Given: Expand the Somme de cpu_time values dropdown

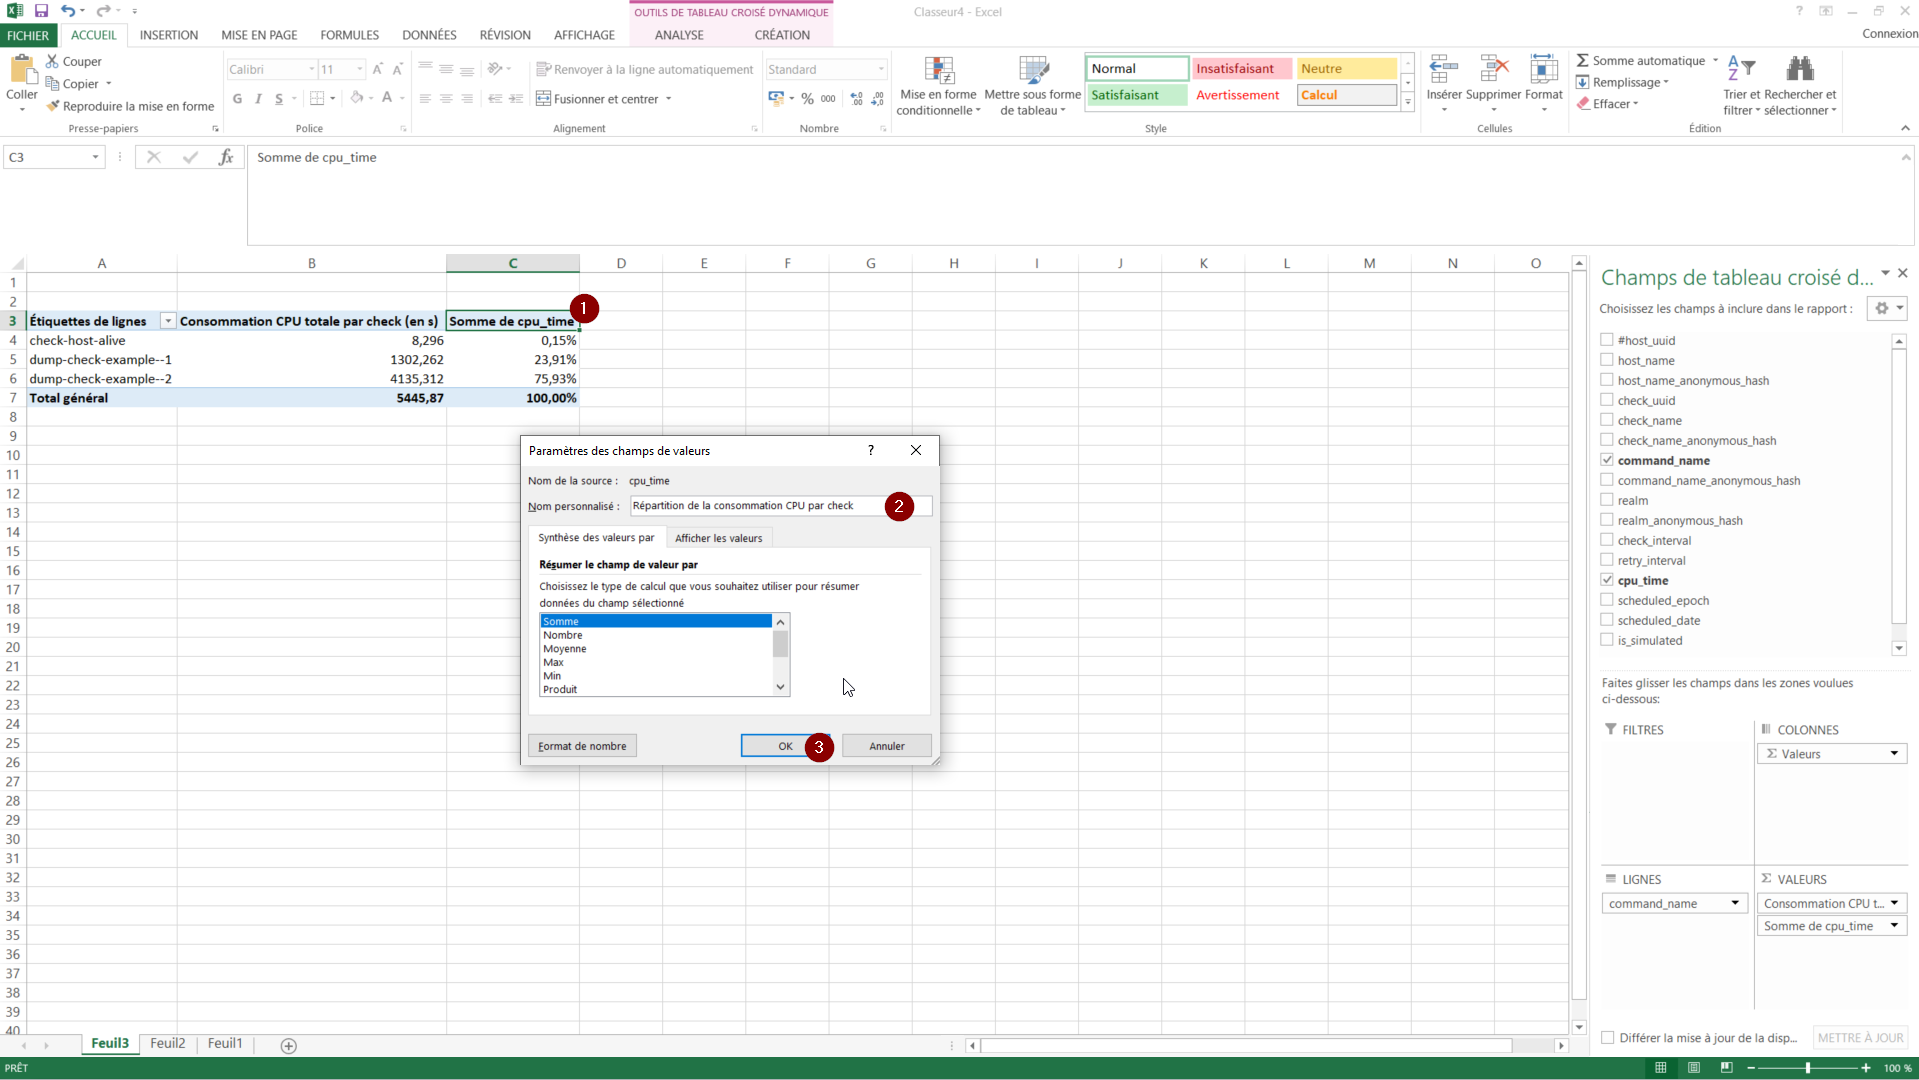Looking at the screenshot, I should pos(1894,926).
